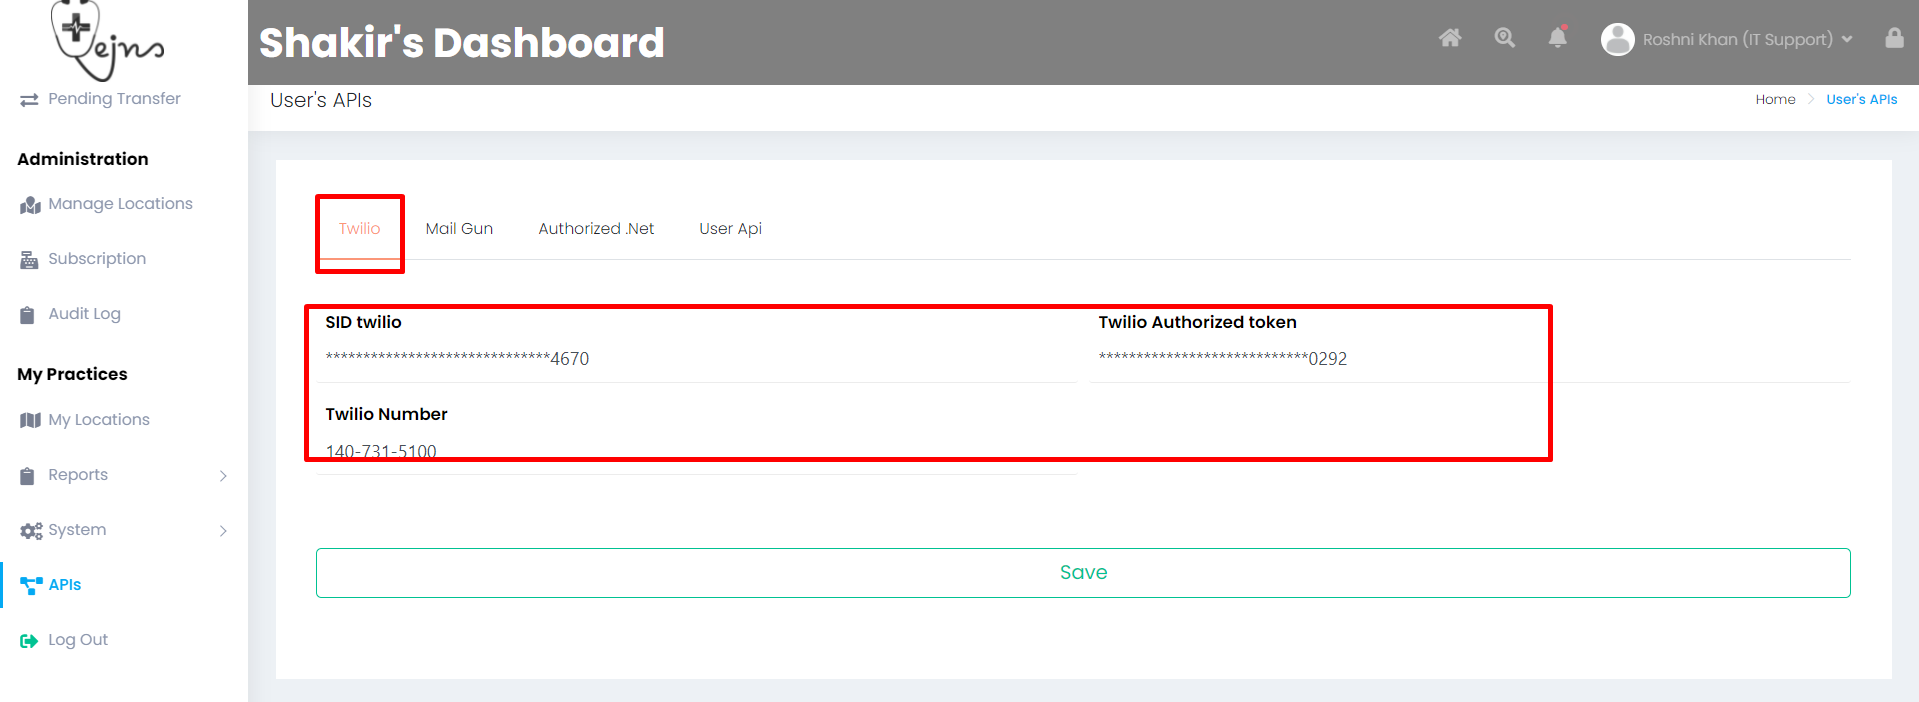This screenshot has width=1919, height=702.
Task: Click the home icon in header
Action: pos(1449,39)
